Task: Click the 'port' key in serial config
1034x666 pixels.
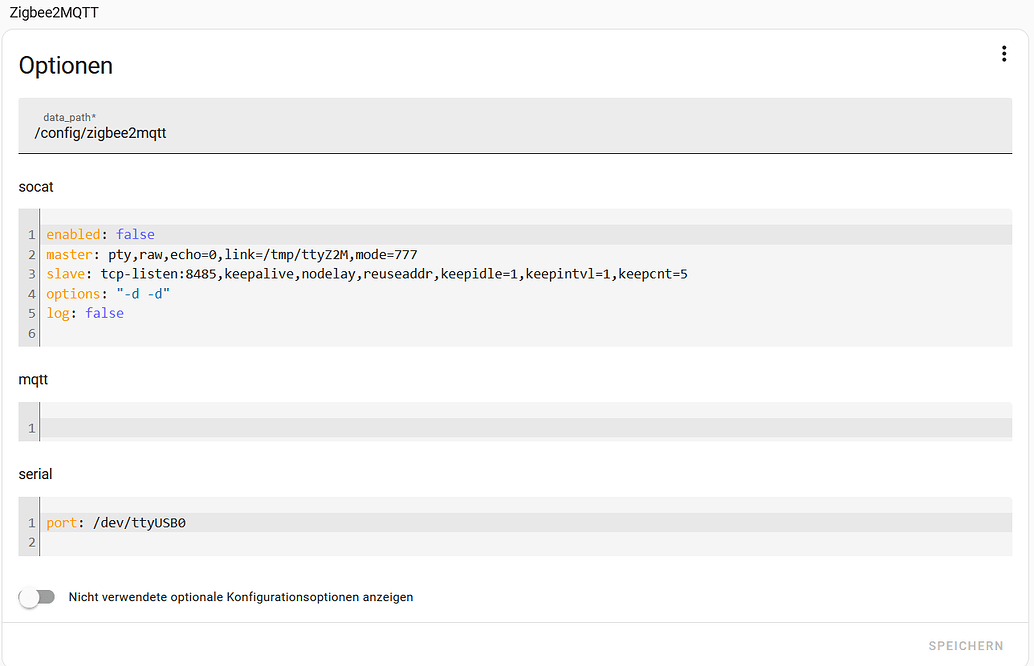Action: pyautogui.click(x=60, y=522)
